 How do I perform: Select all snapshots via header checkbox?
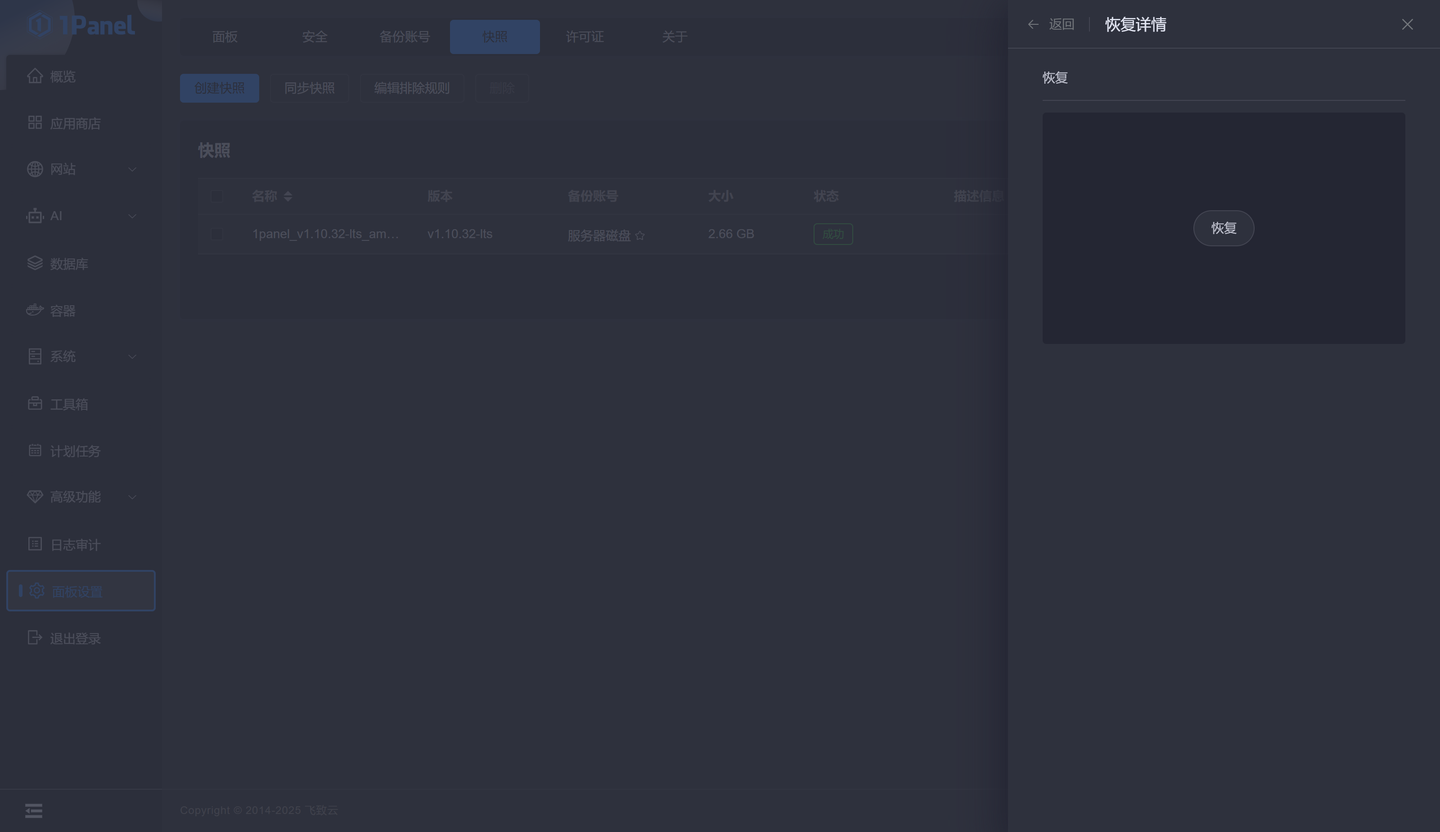(217, 196)
